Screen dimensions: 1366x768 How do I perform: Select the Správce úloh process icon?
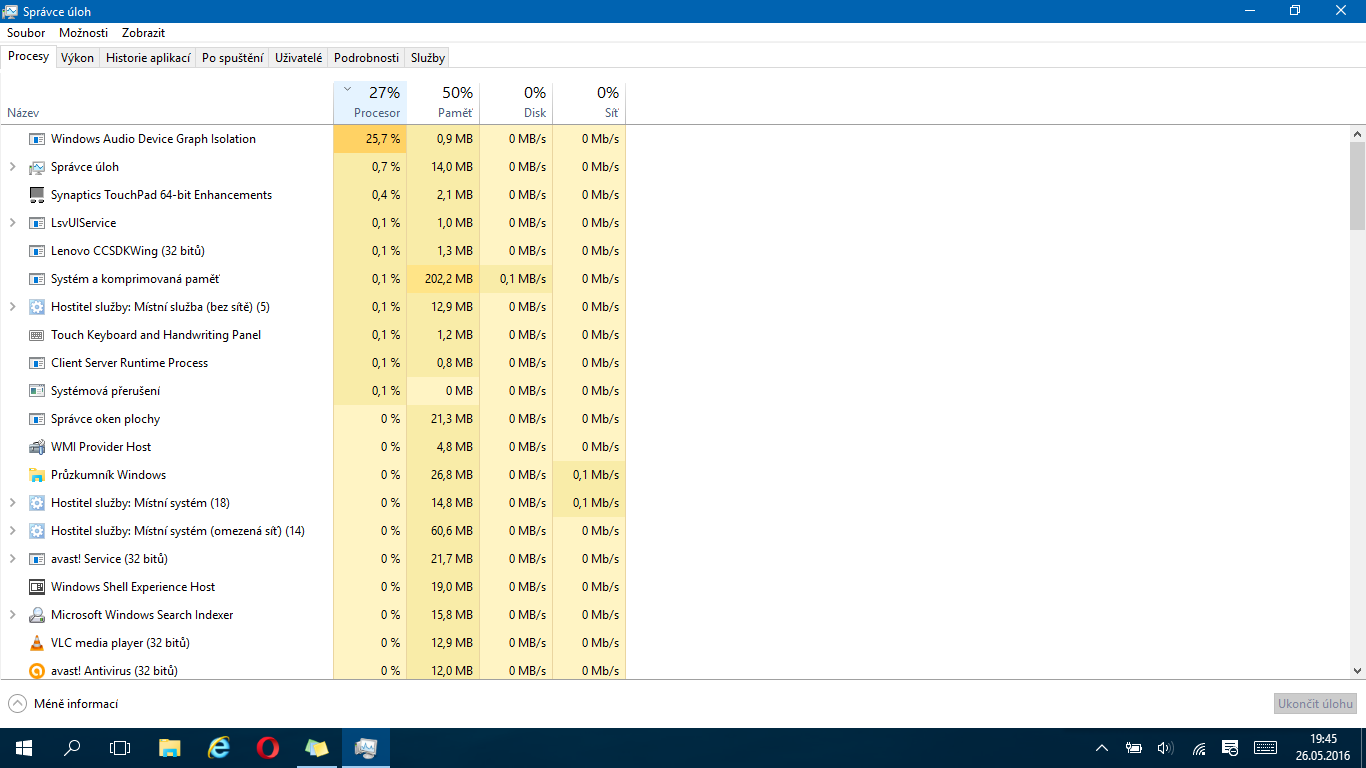pyautogui.click(x=37, y=167)
